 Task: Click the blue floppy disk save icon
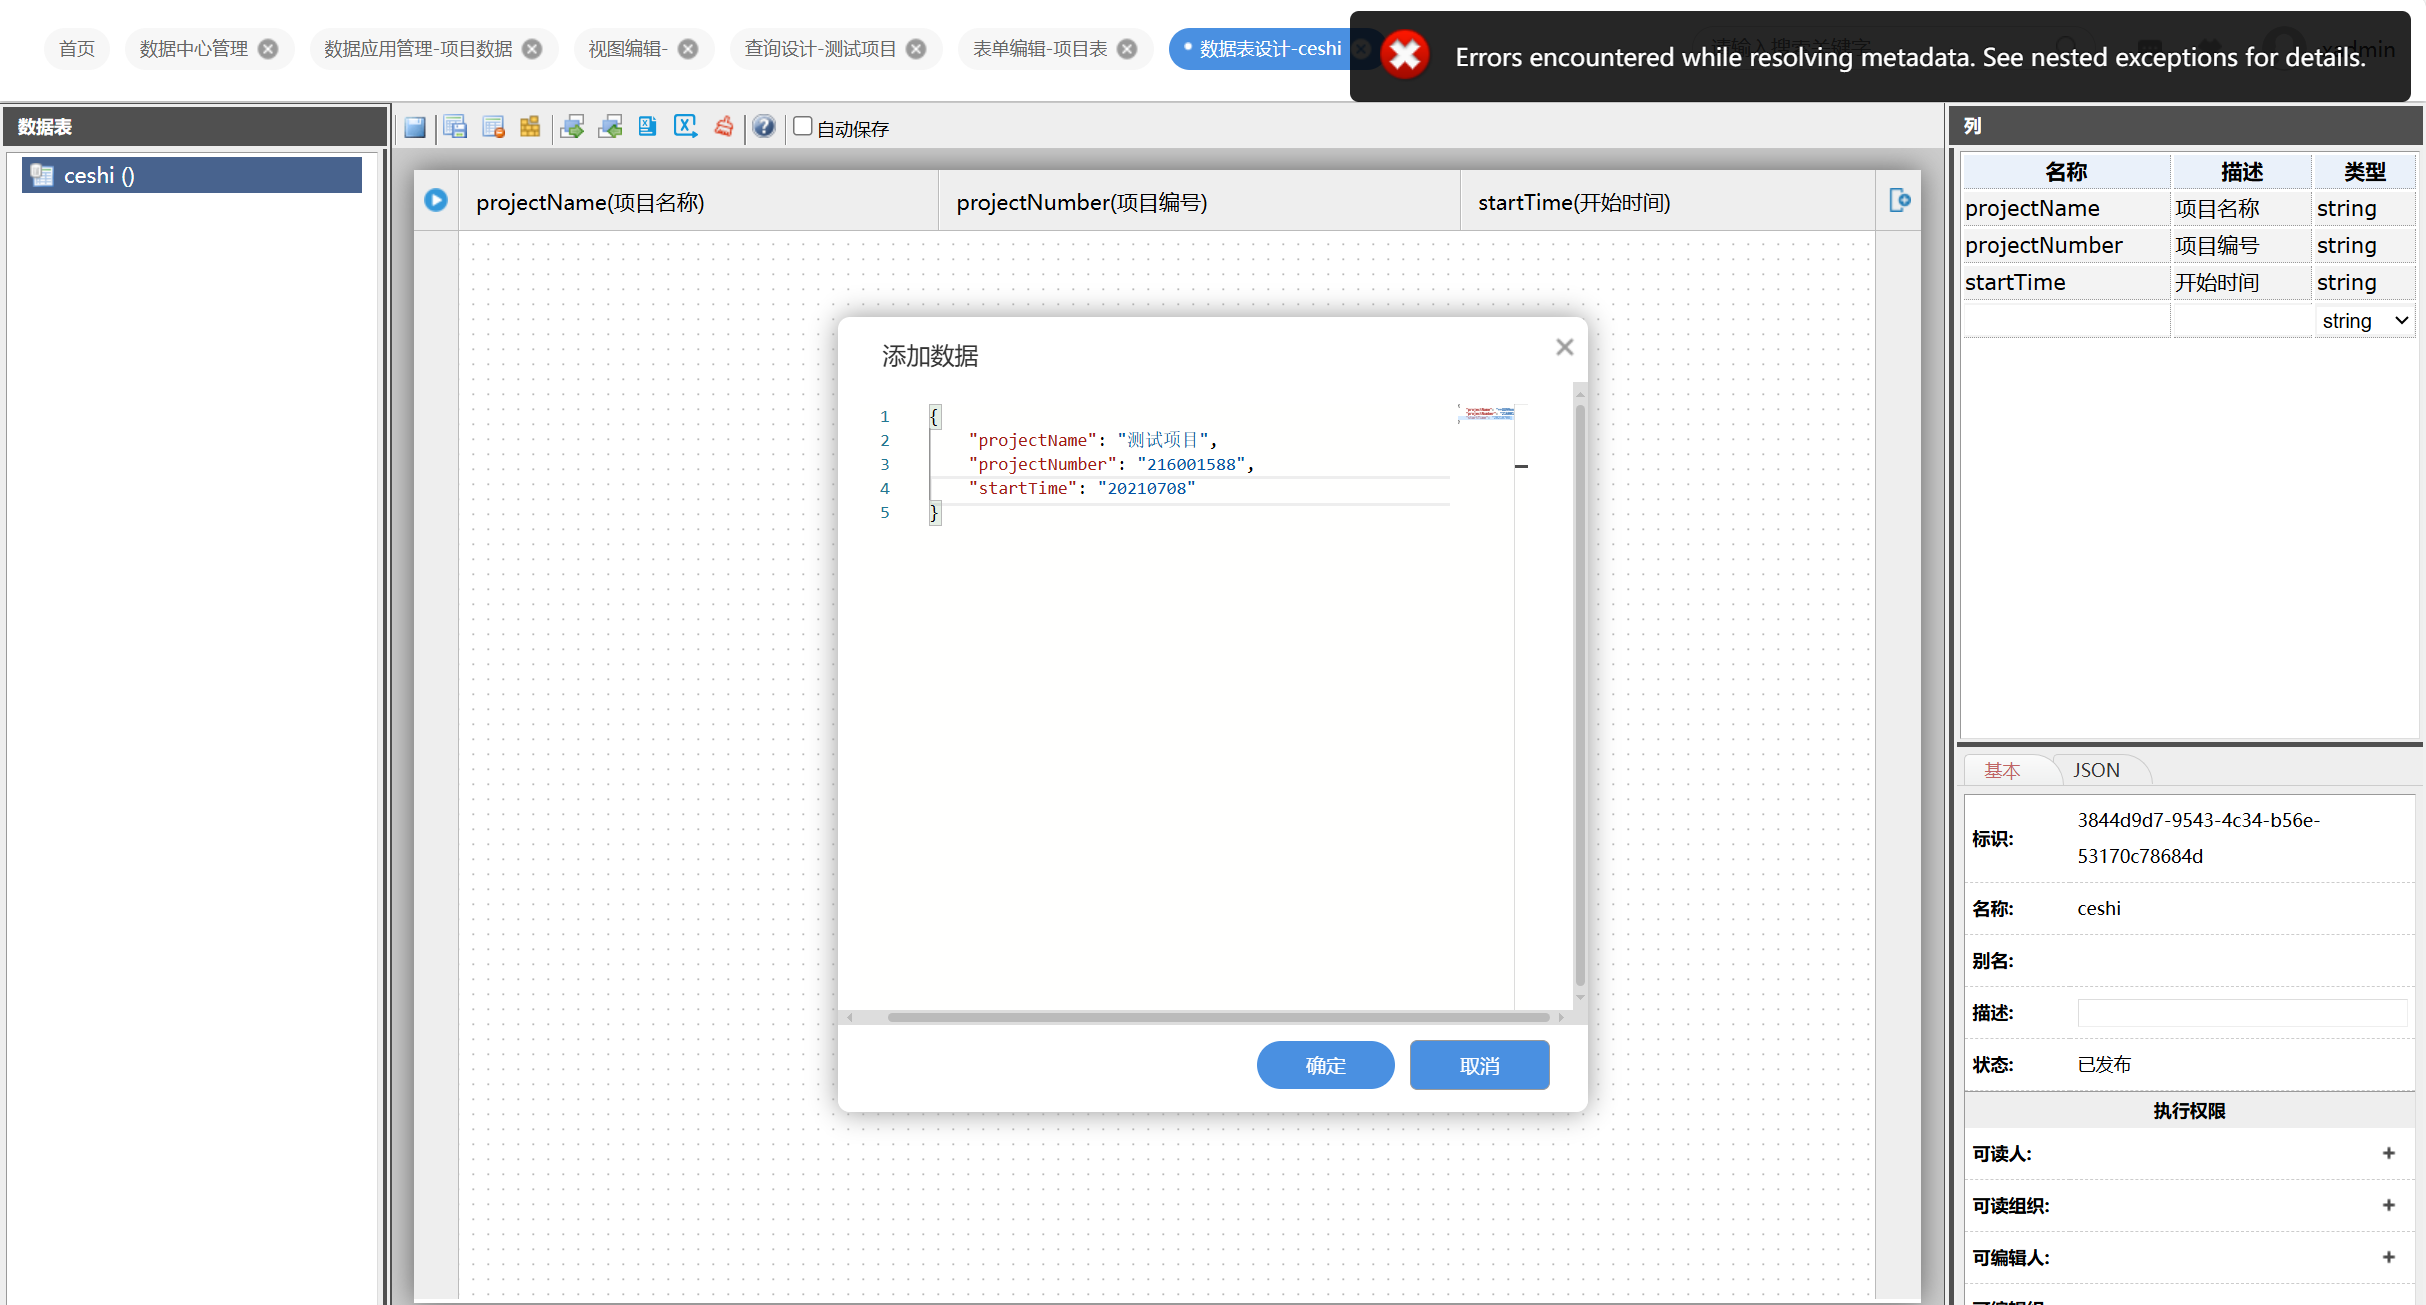coord(415,127)
